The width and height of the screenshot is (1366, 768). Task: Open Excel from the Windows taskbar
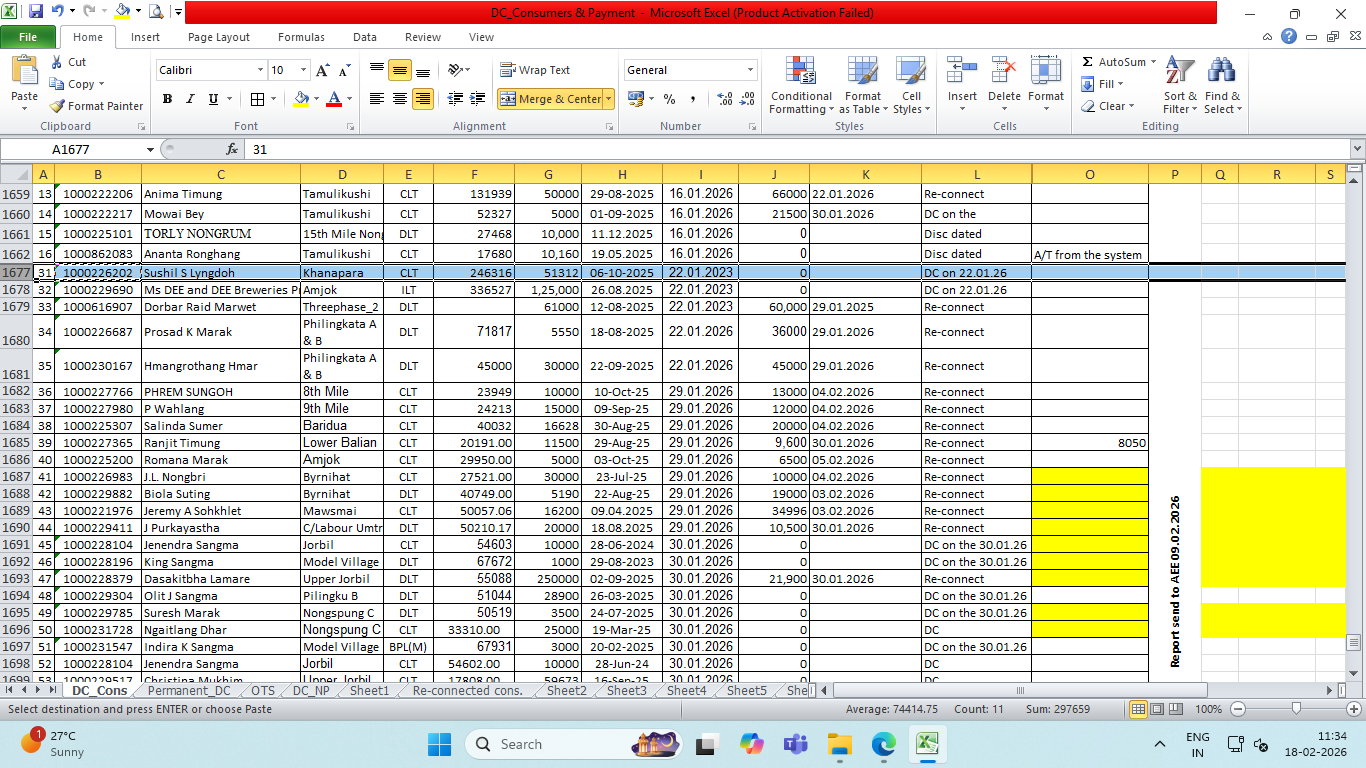pos(927,744)
